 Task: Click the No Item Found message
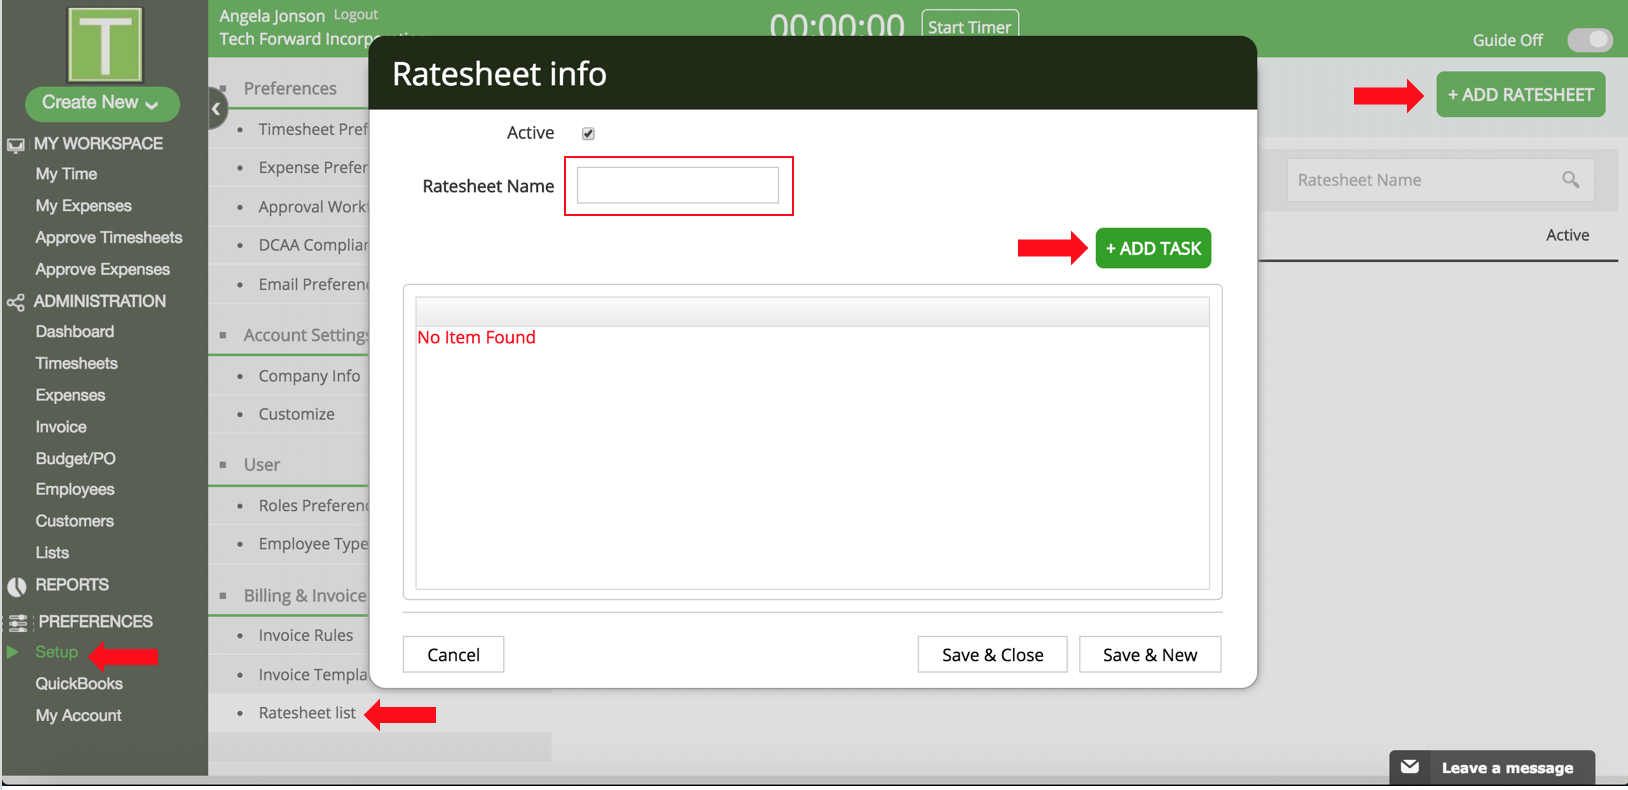coord(476,337)
